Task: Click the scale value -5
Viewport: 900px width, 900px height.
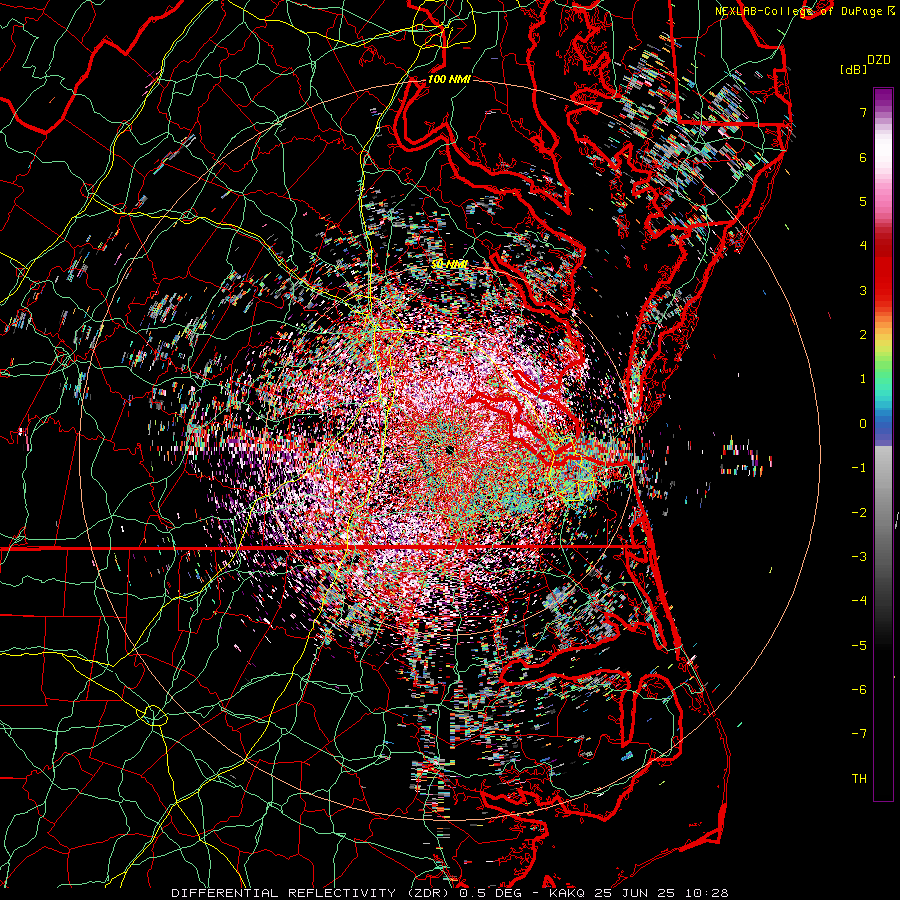Action: point(859,646)
